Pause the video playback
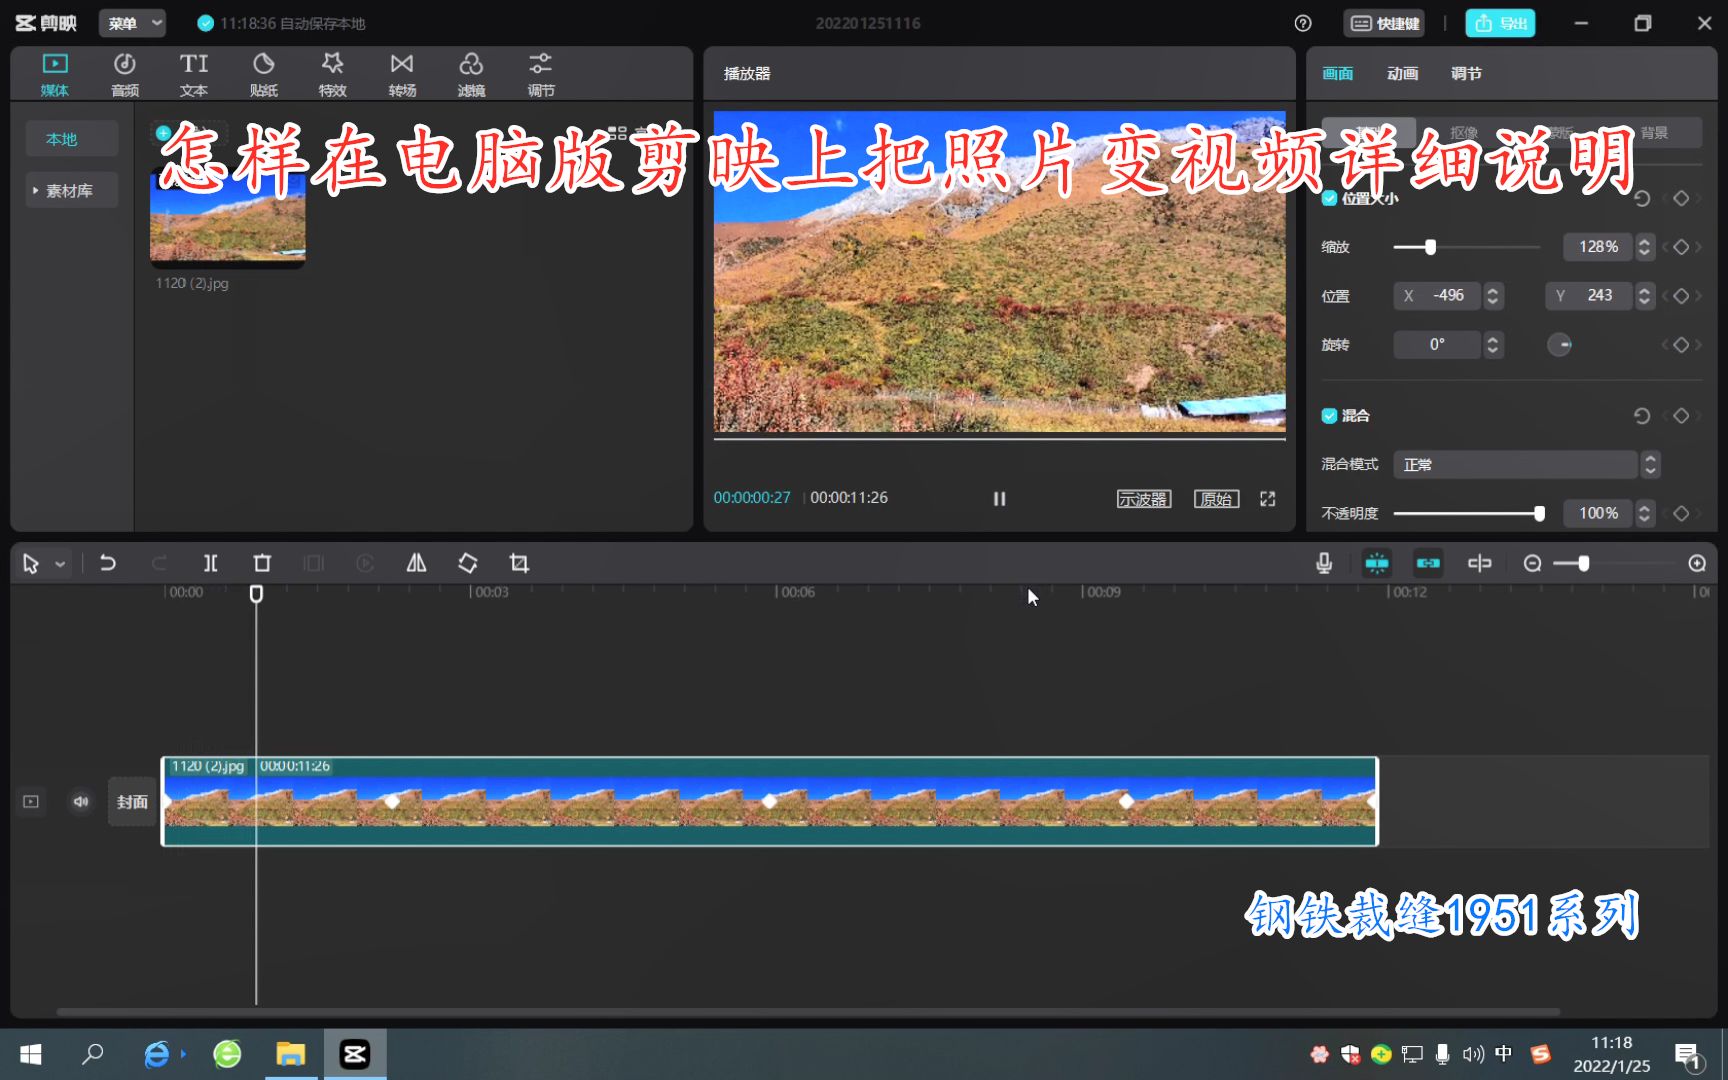The height and width of the screenshot is (1080, 1728). click(x=999, y=499)
